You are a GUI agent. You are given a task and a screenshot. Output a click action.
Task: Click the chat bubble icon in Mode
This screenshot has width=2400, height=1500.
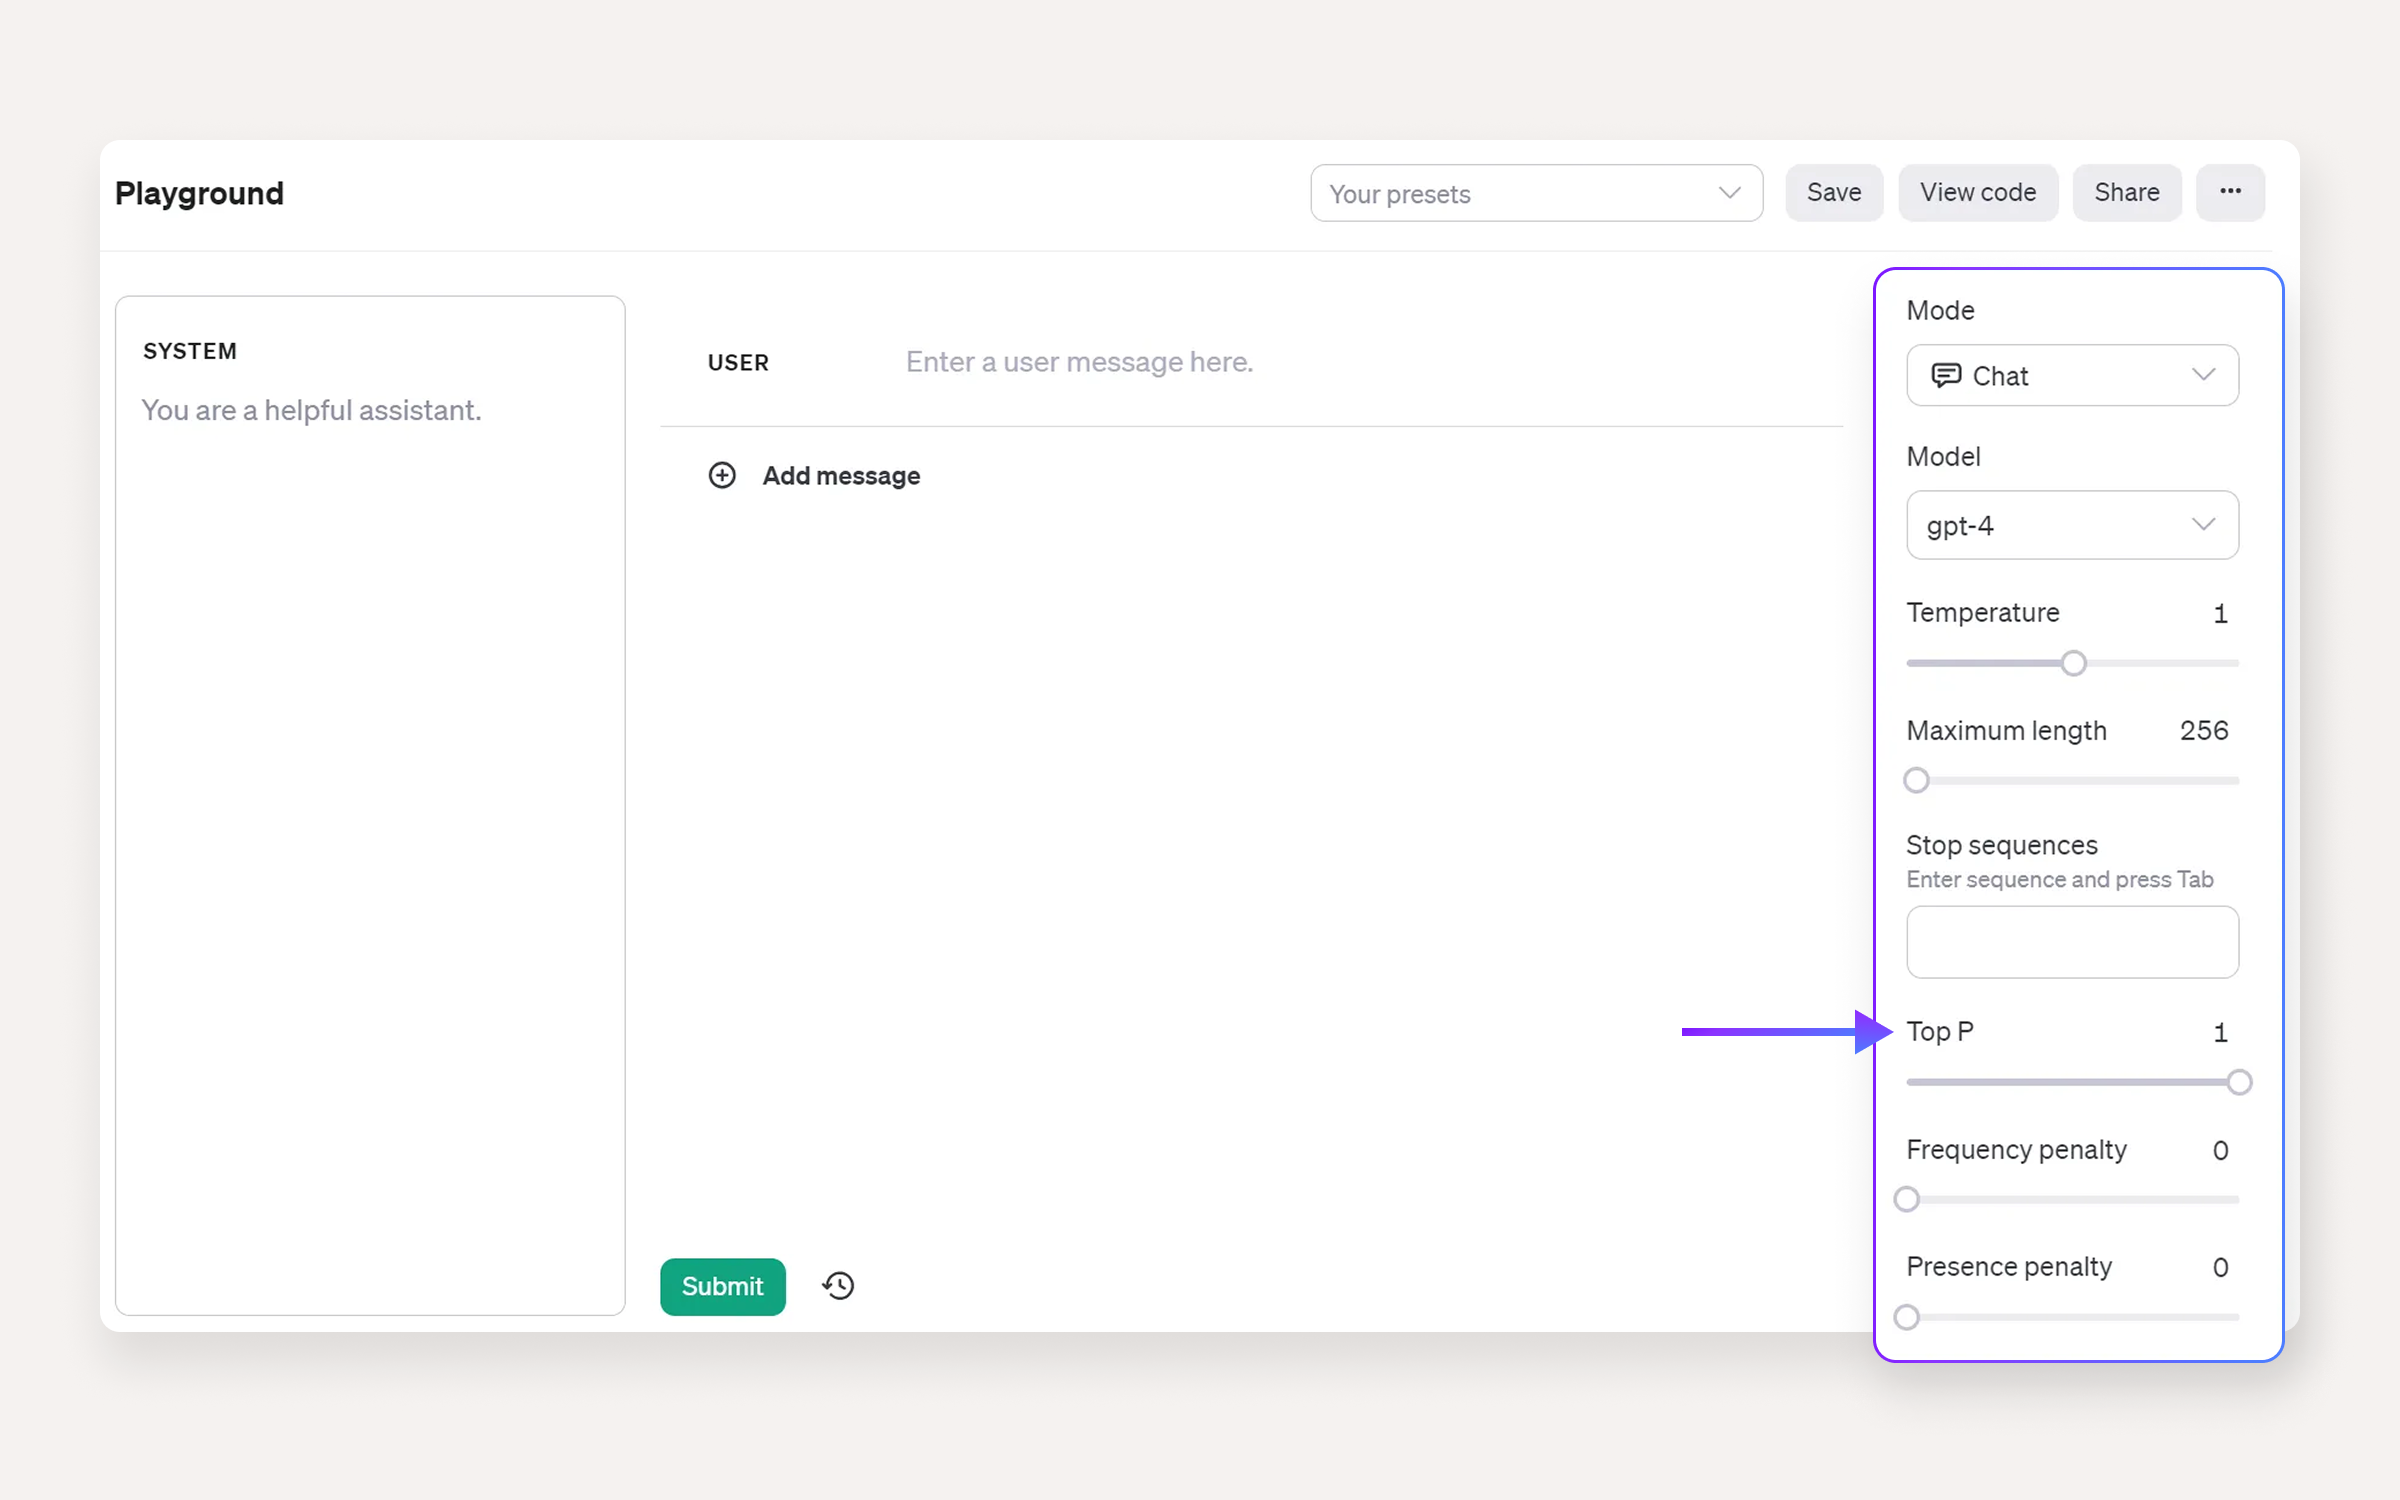pyautogui.click(x=1945, y=375)
